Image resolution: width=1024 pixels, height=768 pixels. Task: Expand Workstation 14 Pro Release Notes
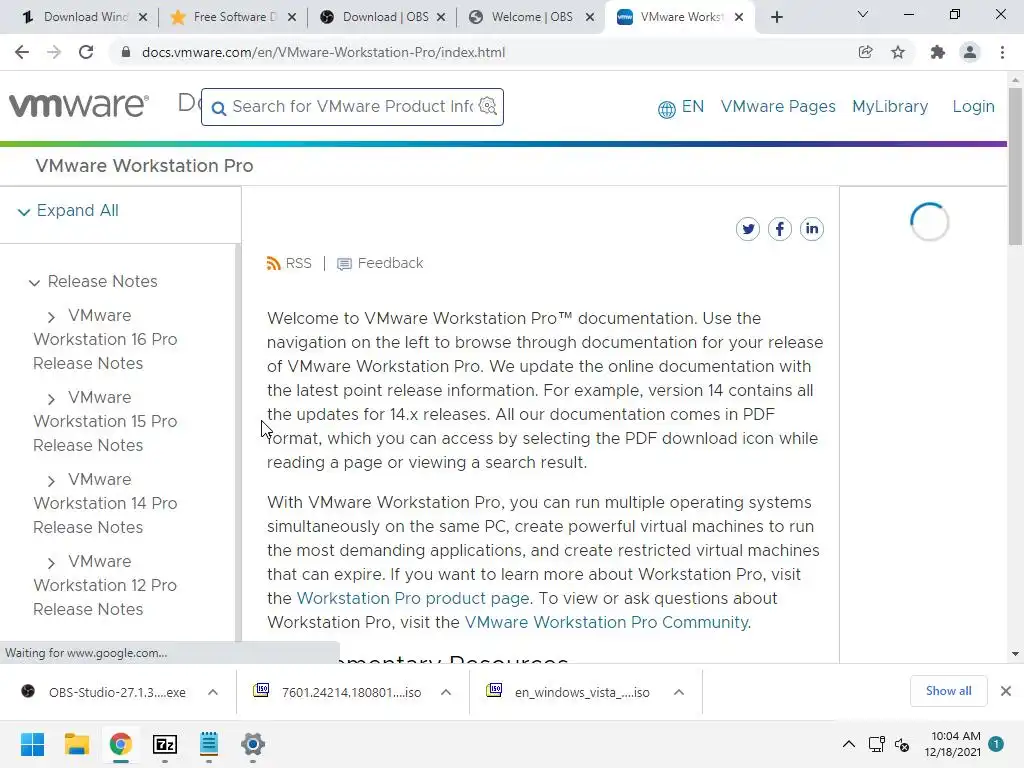(52, 481)
